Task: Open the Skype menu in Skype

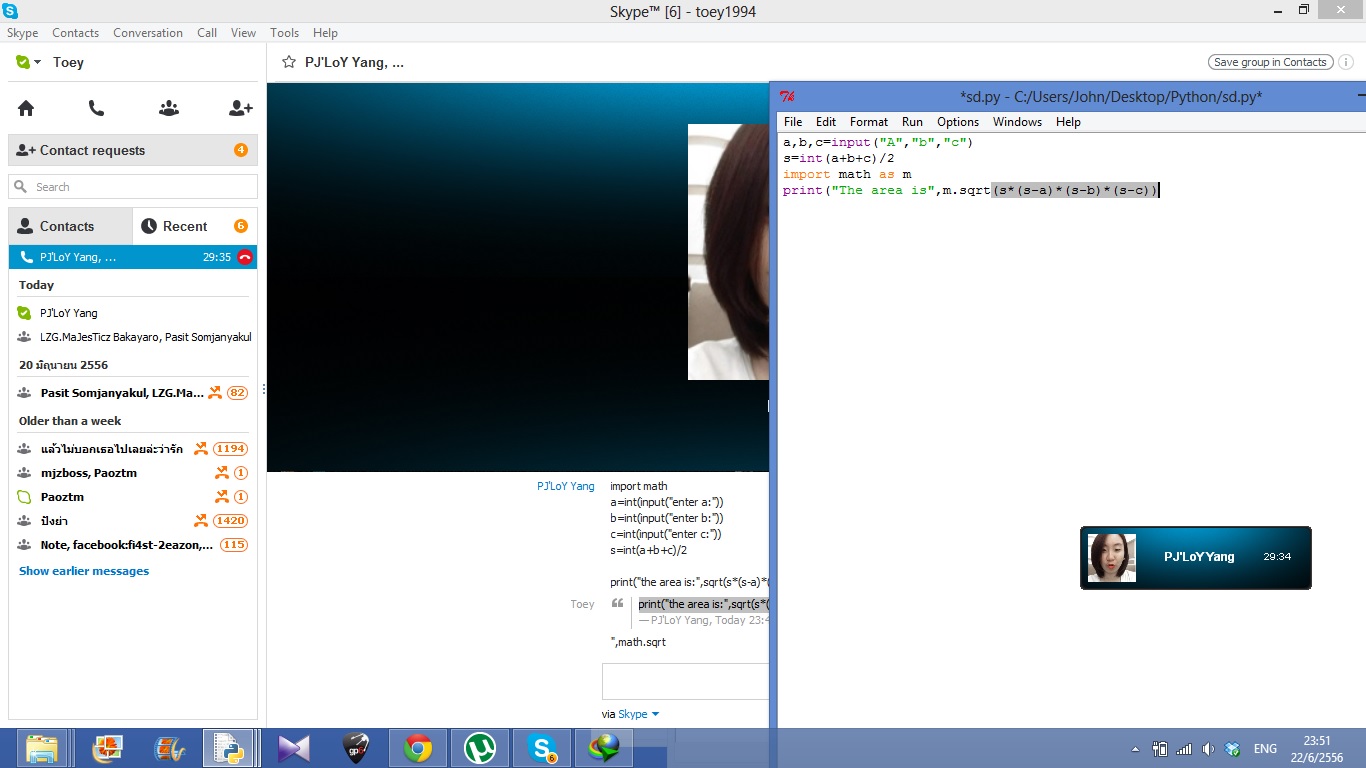Action: point(23,33)
